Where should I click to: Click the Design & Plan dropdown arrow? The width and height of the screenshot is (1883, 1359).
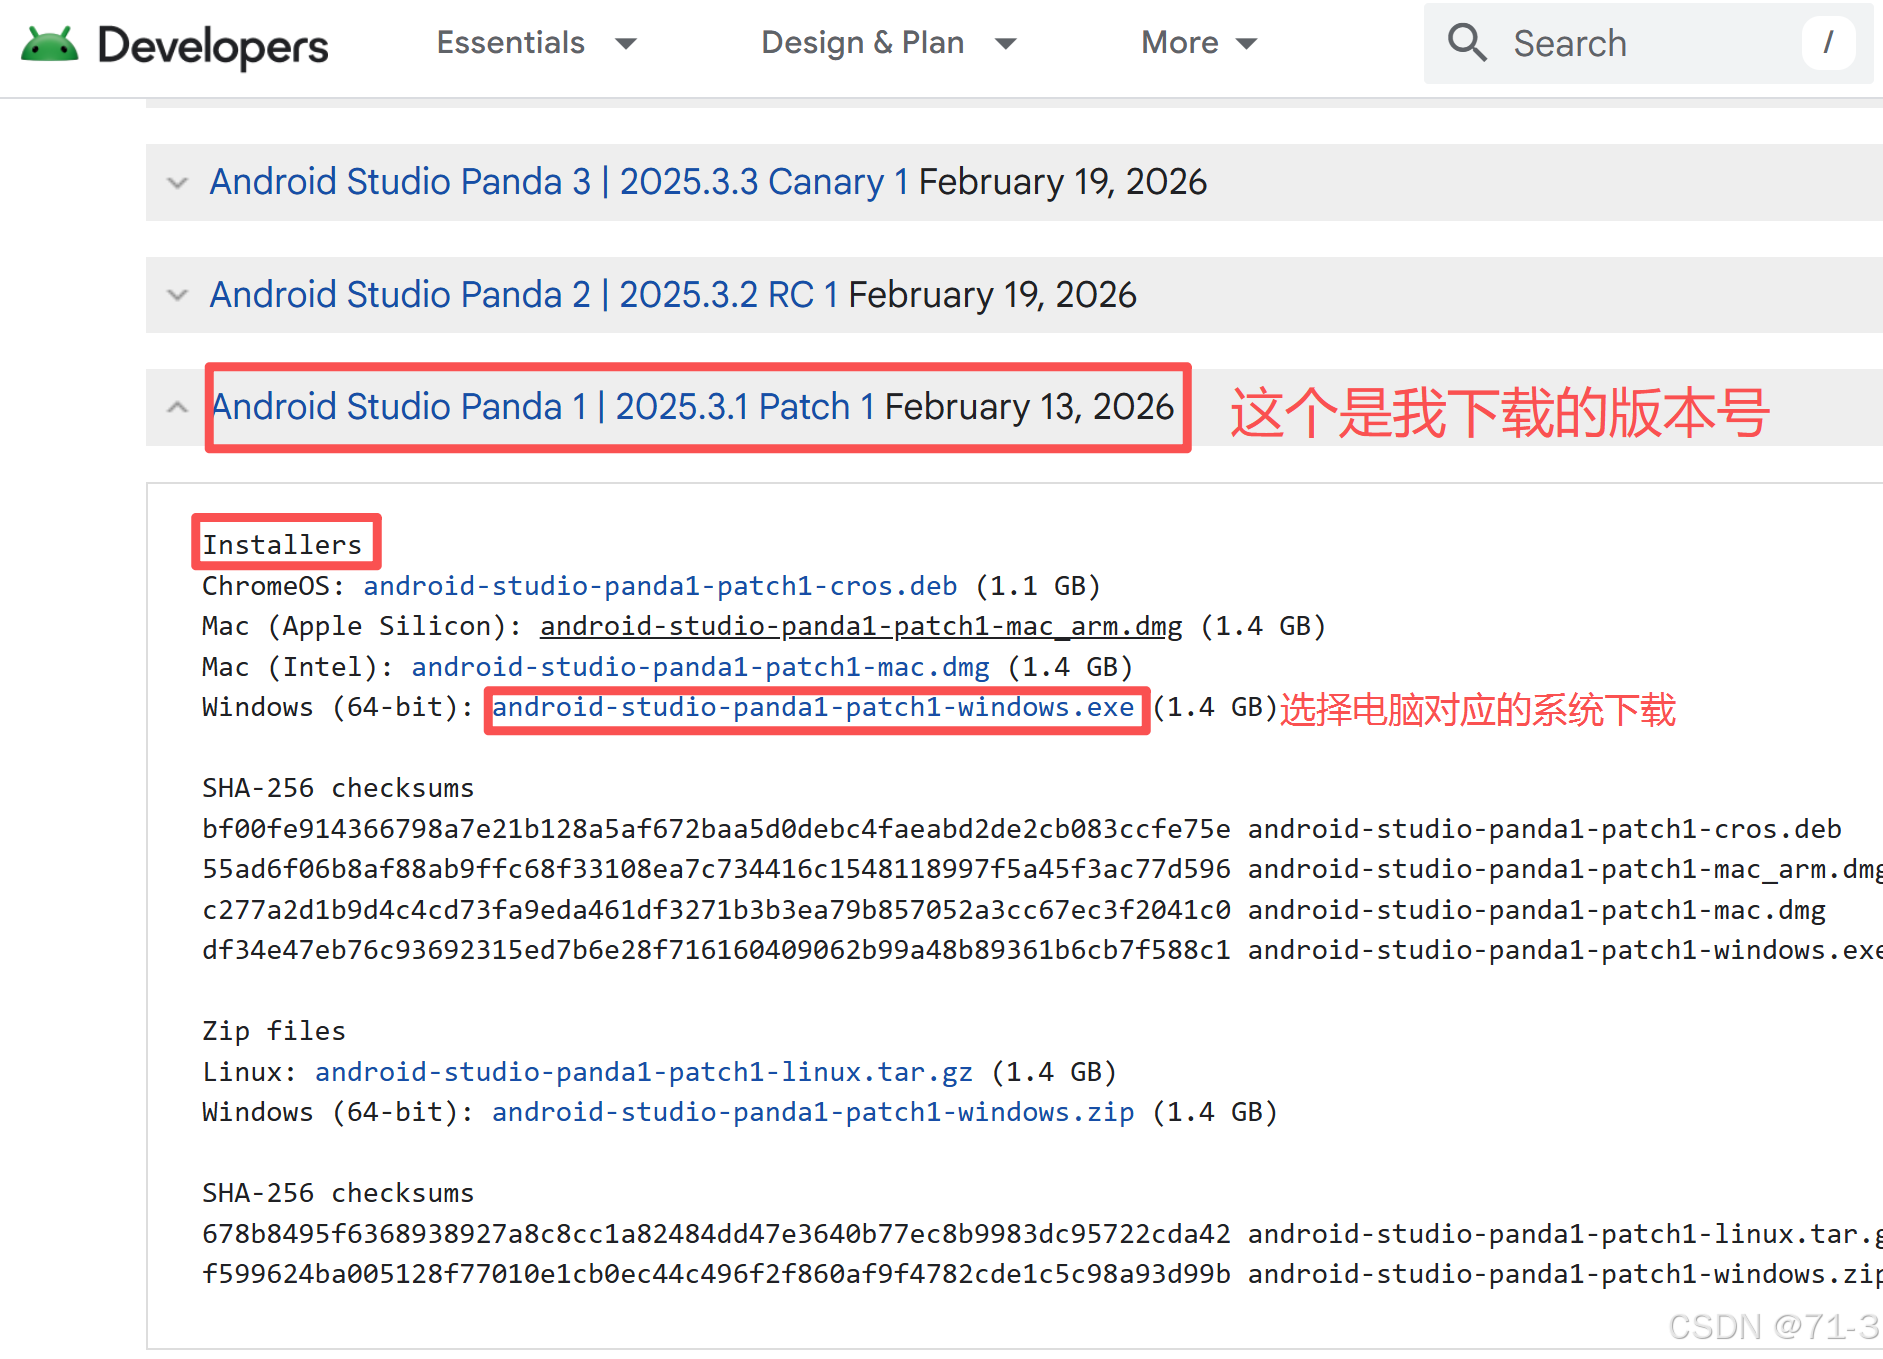(1006, 44)
